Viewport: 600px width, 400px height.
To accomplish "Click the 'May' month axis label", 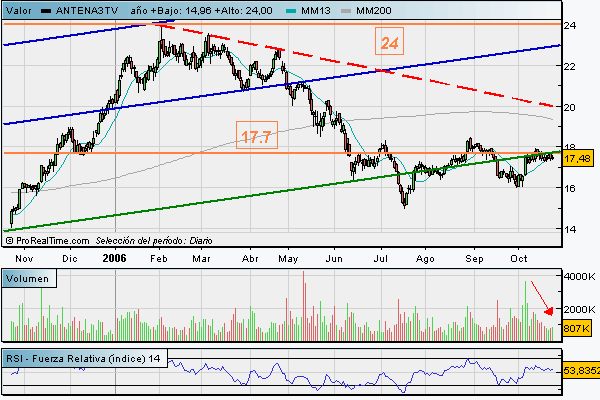I will (288, 259).
